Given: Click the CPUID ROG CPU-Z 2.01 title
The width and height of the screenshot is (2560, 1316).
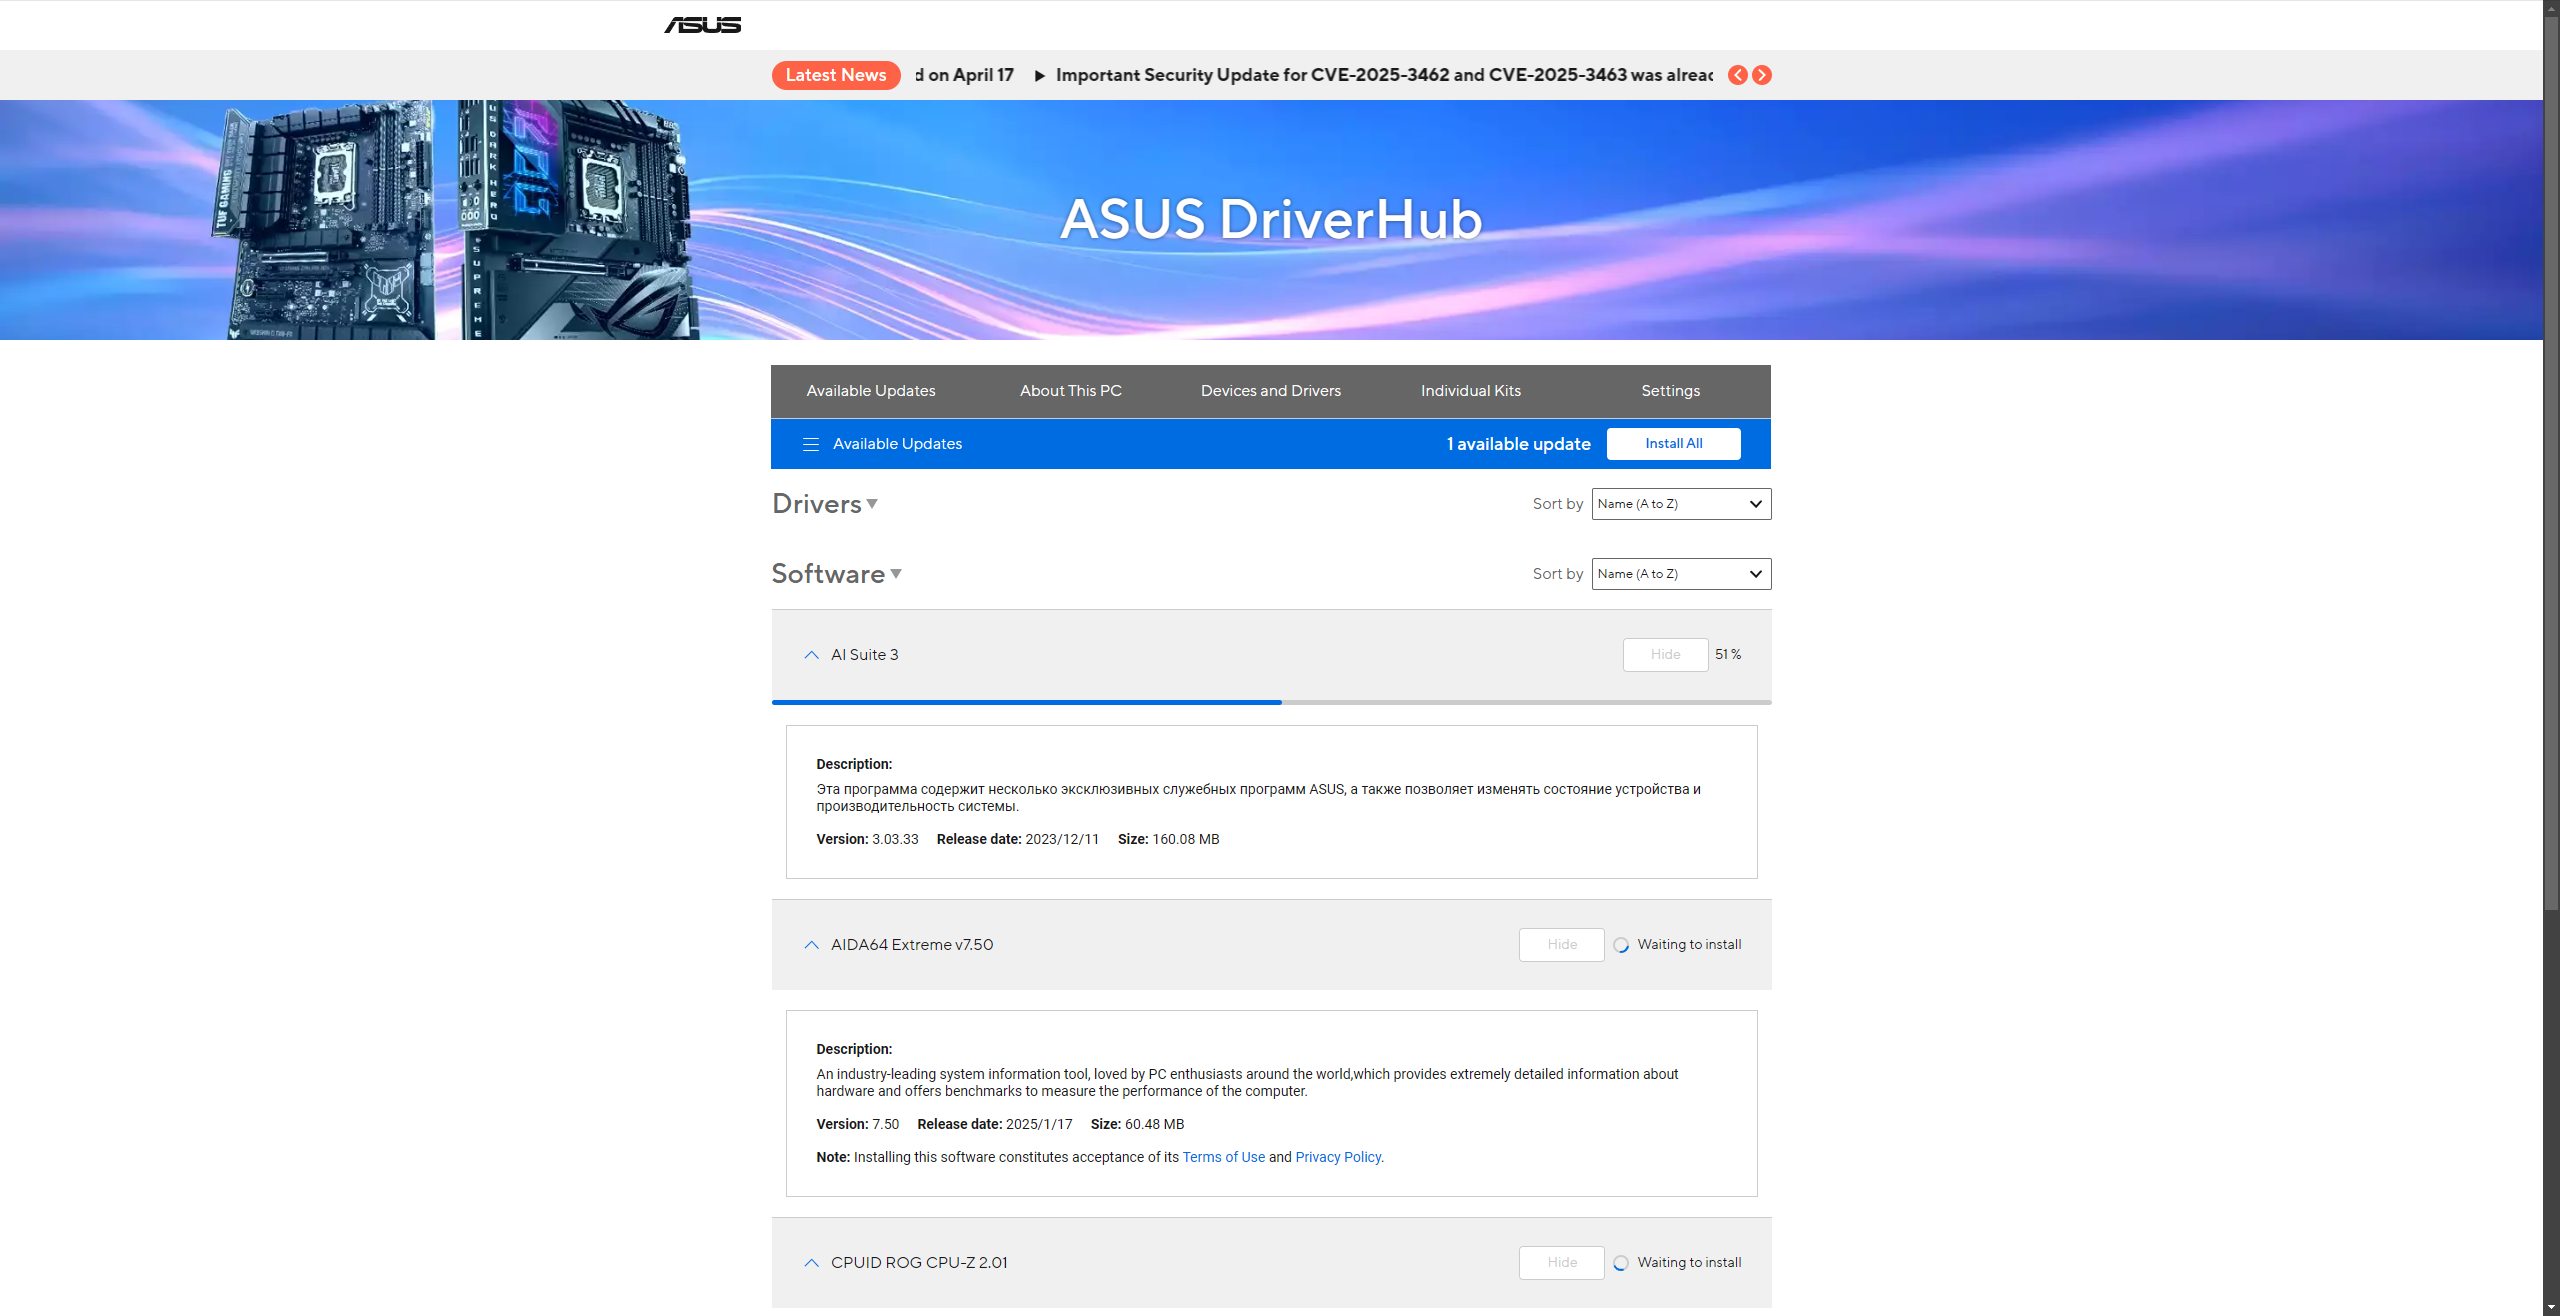Looking at the screenshot, I should pyautogui.click(x=919, y=1263).
